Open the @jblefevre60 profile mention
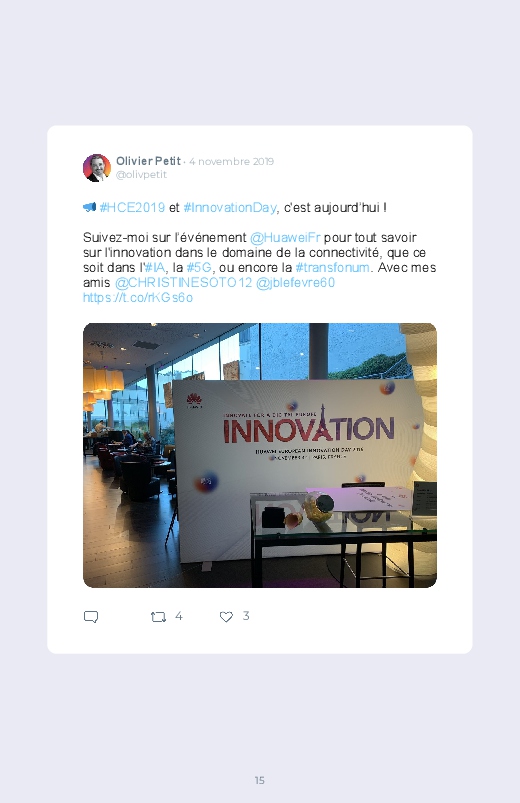520x803 pixels. tap(295, 283)
